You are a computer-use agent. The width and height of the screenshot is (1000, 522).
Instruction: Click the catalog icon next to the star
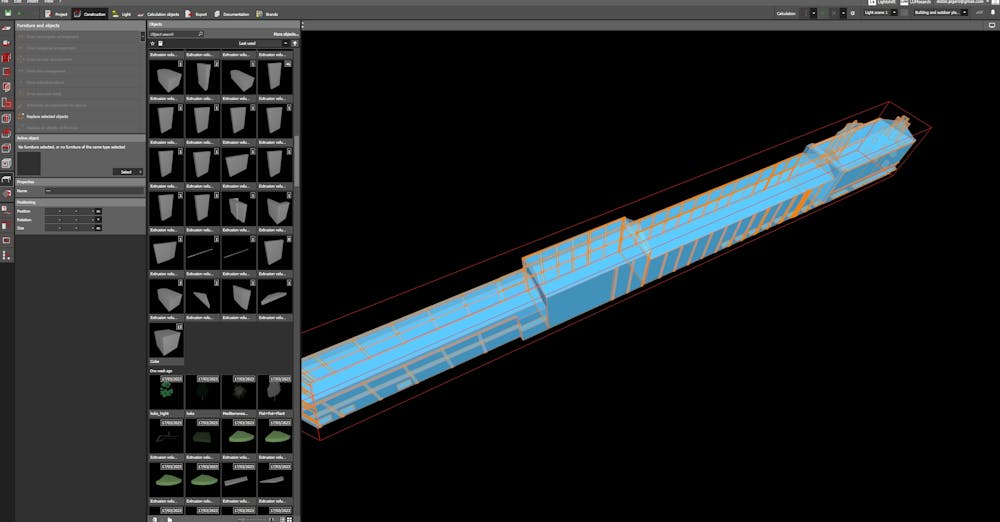160,43
